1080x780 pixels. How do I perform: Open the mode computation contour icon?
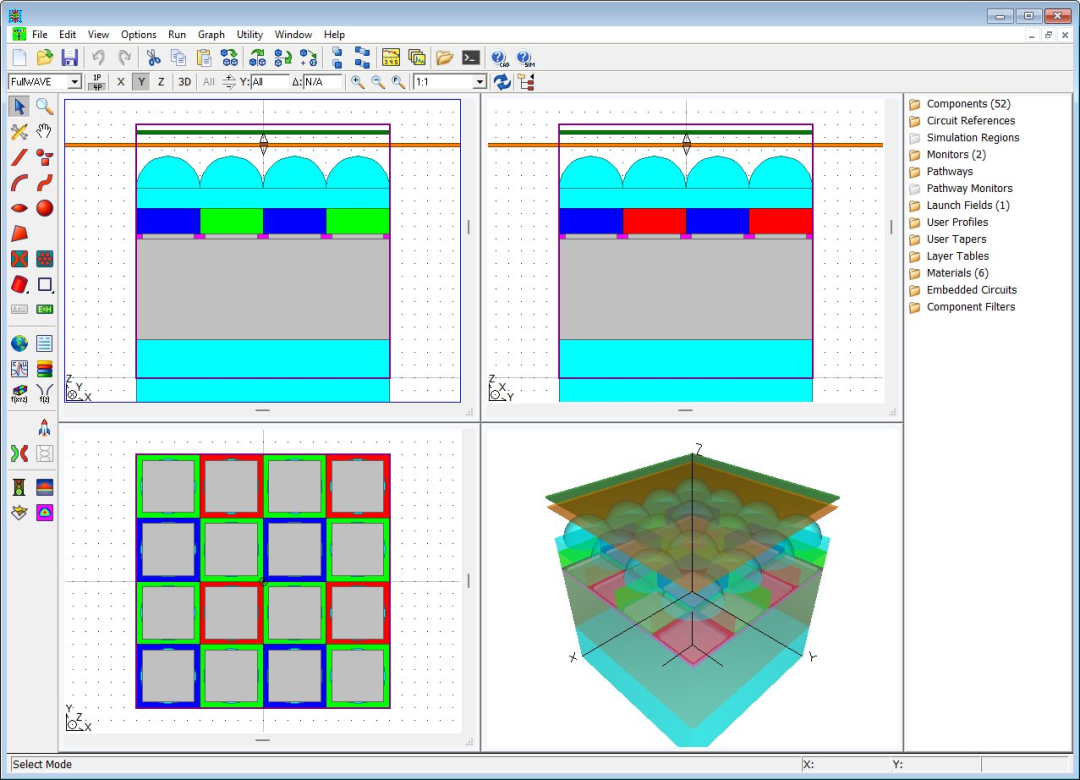coord(45,513)
